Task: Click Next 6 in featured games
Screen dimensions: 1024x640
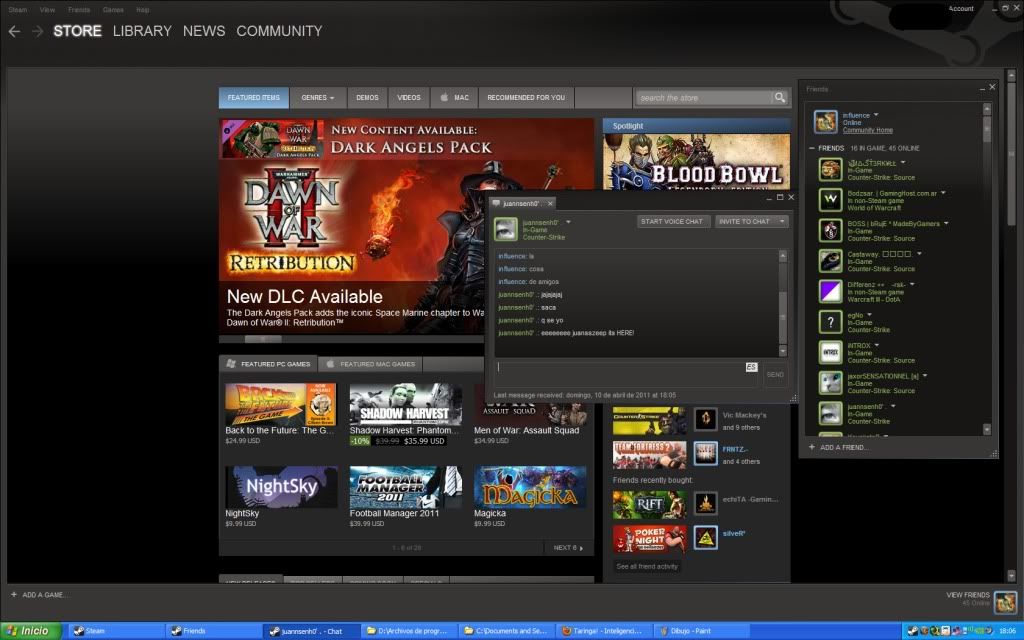Action: pos(568,548)
